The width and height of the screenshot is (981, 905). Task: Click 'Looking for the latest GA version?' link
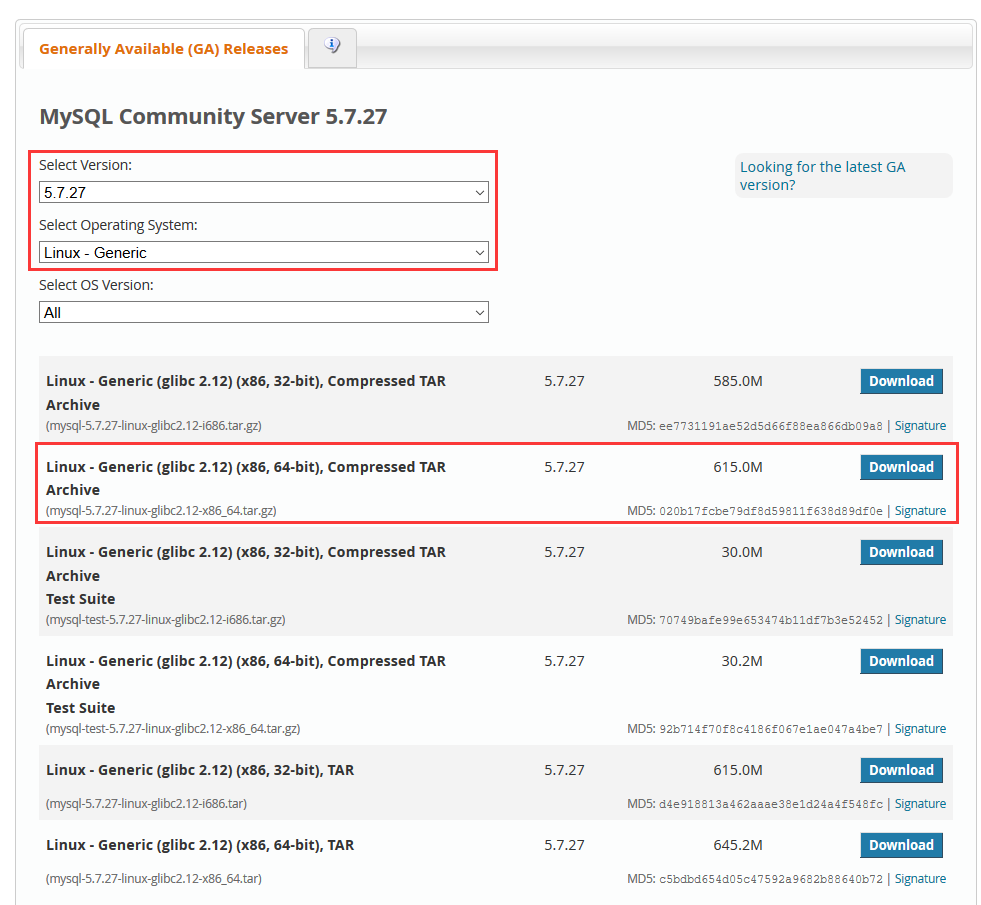click(x=822, y=176)
